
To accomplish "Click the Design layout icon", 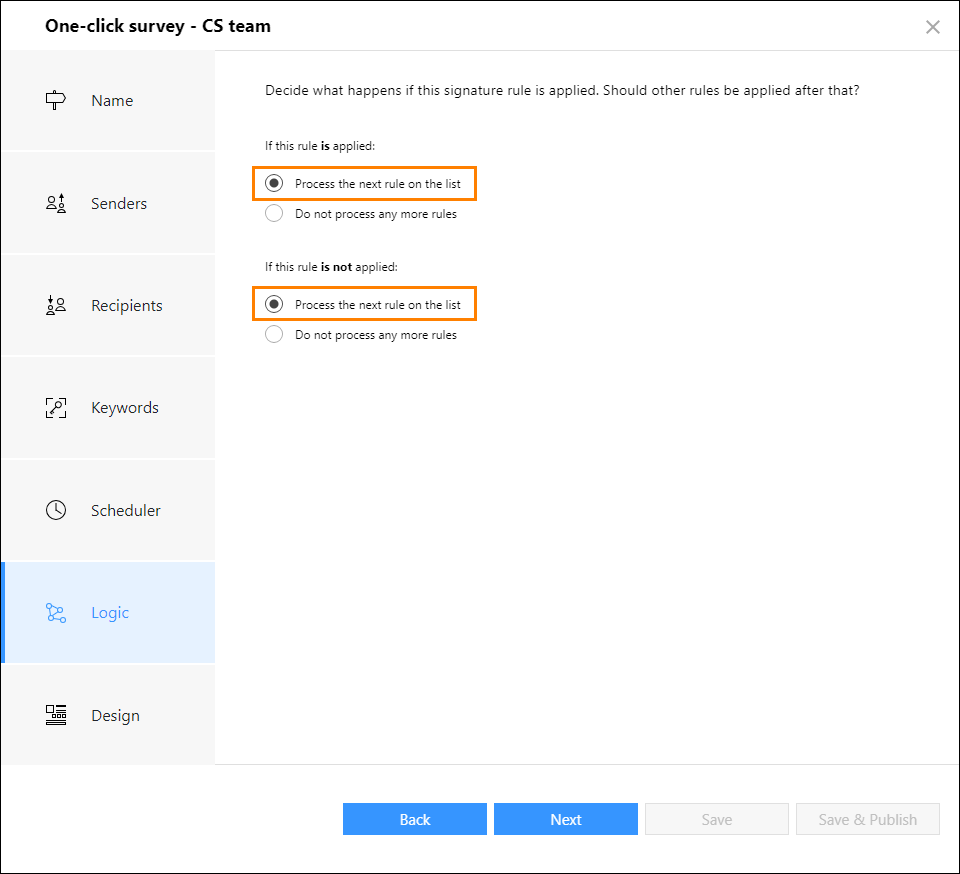I will [x=56, y=715].
